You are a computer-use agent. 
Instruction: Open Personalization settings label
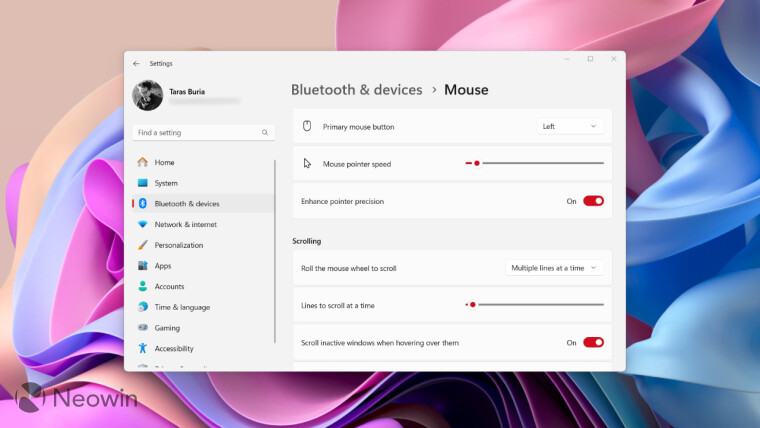[x=179, y=245]
